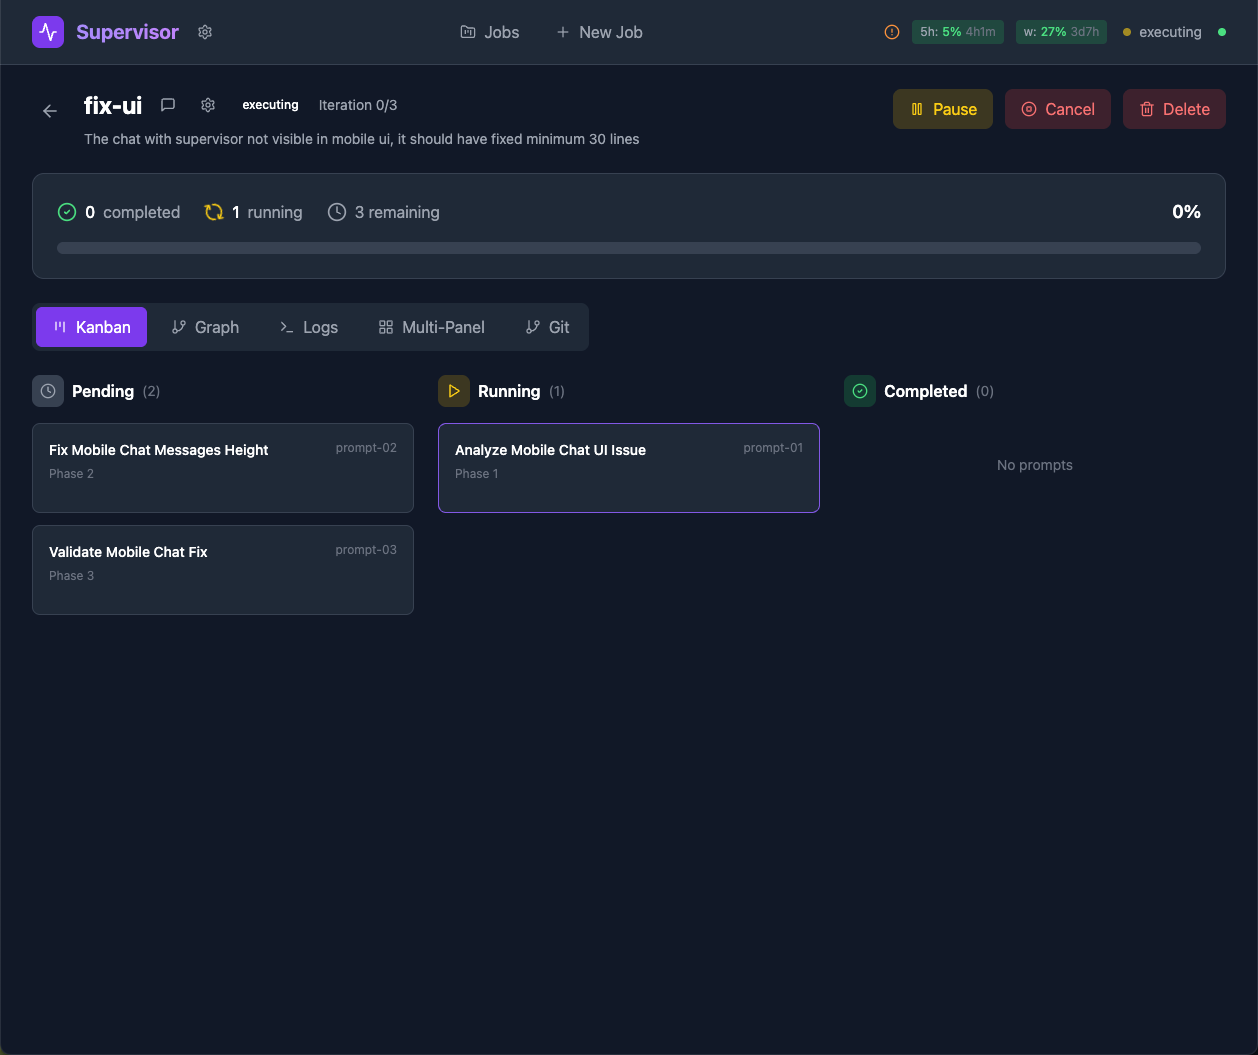The width and height of the screenshot is (1258, 1055).
Task: Open settings gear next to Supervisor title
Action: pos(205,32)
